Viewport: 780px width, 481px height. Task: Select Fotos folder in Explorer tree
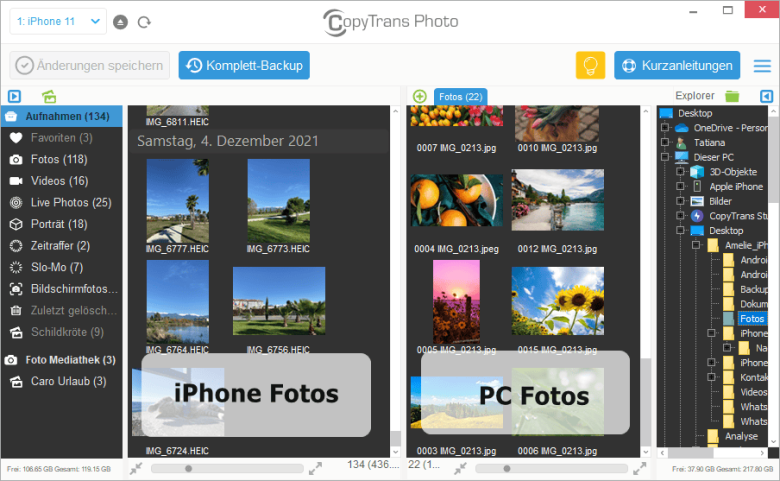click(x=752, y=319)
